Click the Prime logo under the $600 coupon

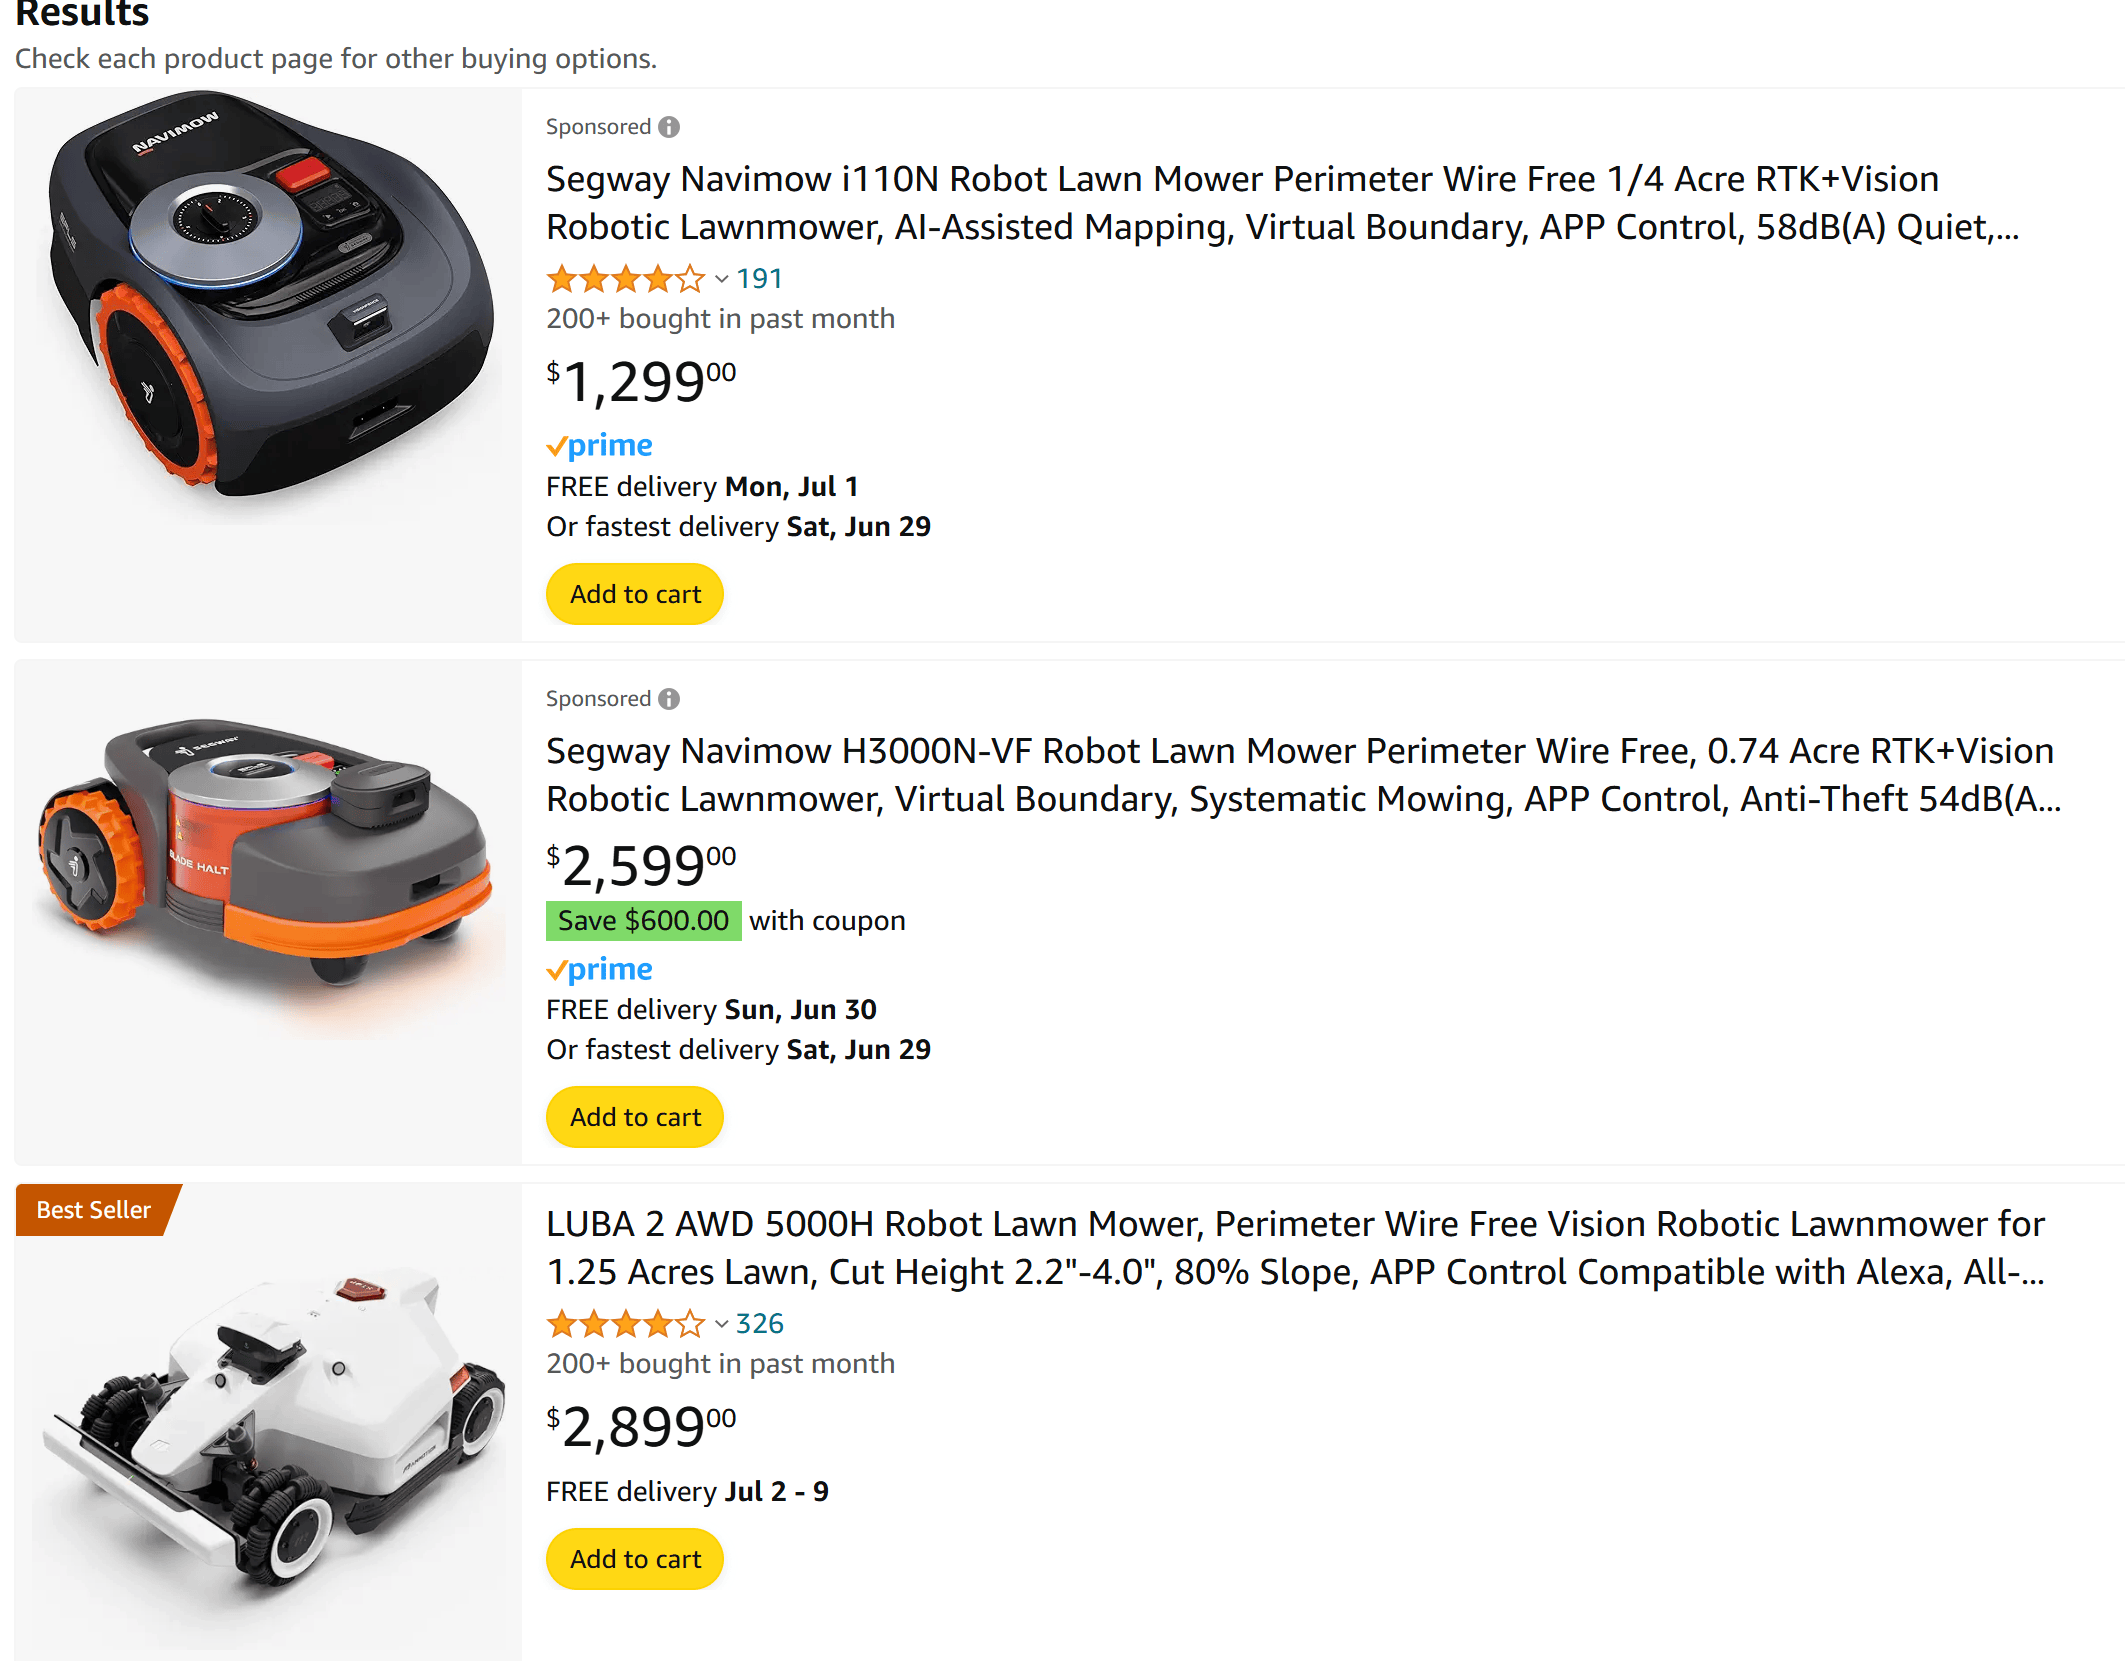tap(600, 969)
